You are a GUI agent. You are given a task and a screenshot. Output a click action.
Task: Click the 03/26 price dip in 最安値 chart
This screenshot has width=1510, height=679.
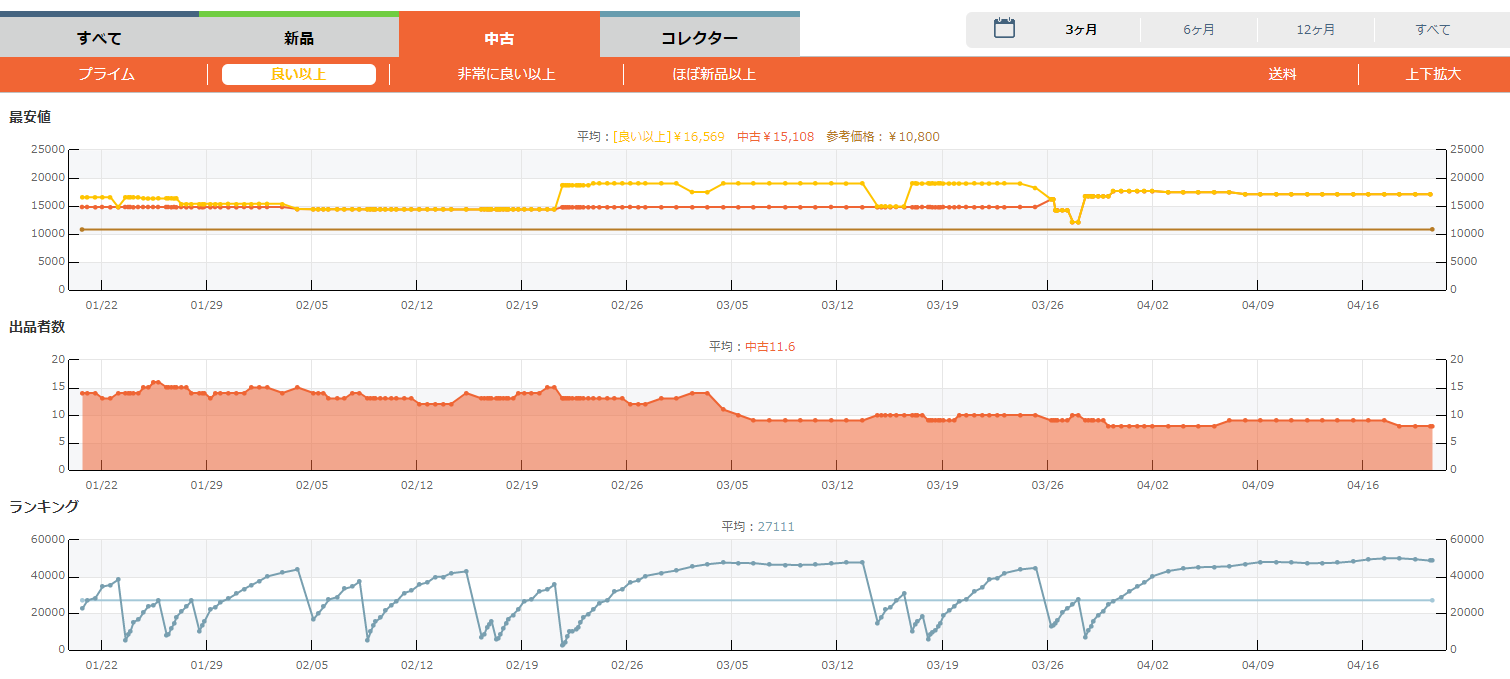[x=1074, y=221]
